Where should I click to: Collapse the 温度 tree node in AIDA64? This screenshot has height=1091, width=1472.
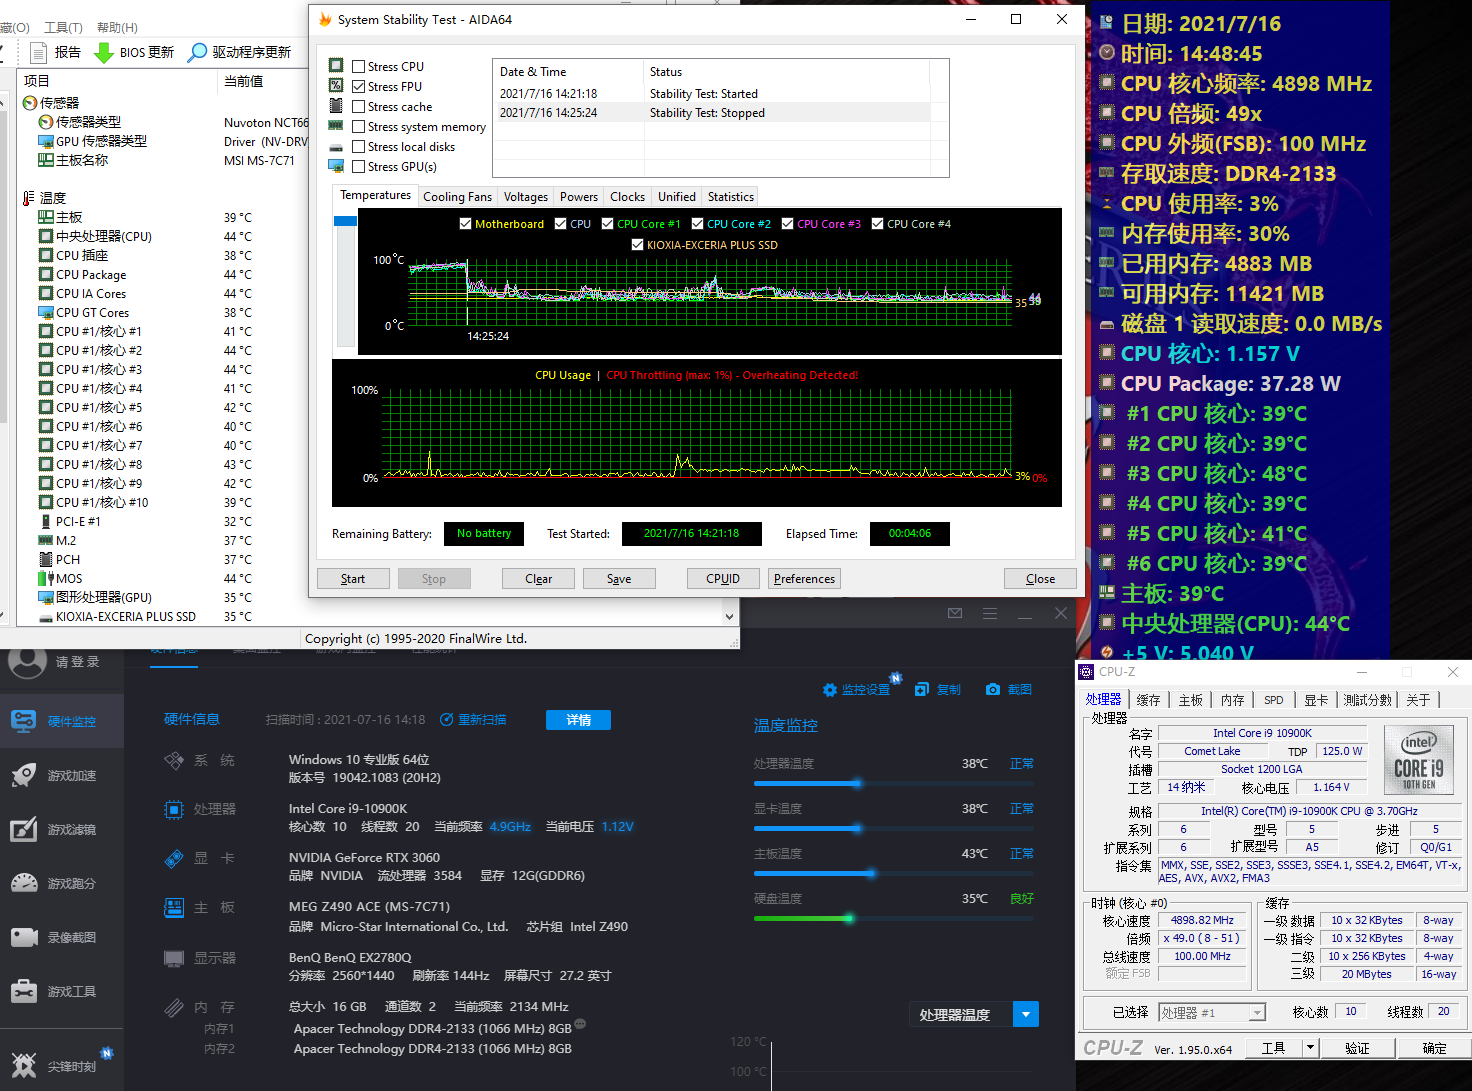pyautogui.click(x=29, y=198)
